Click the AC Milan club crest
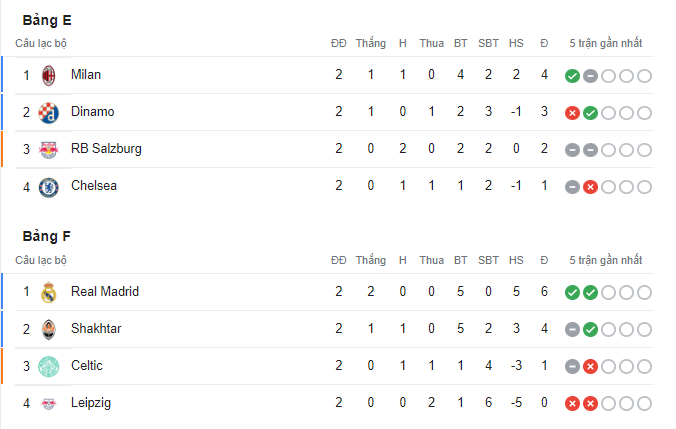This screenshot has width=676, height=429. click(49, 75)
